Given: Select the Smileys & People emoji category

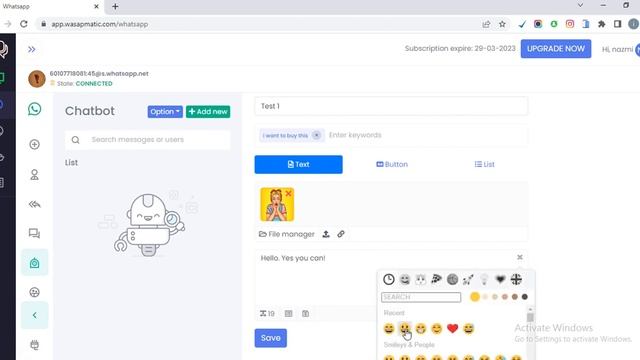Looking at the screenshot, I should 405,280.
